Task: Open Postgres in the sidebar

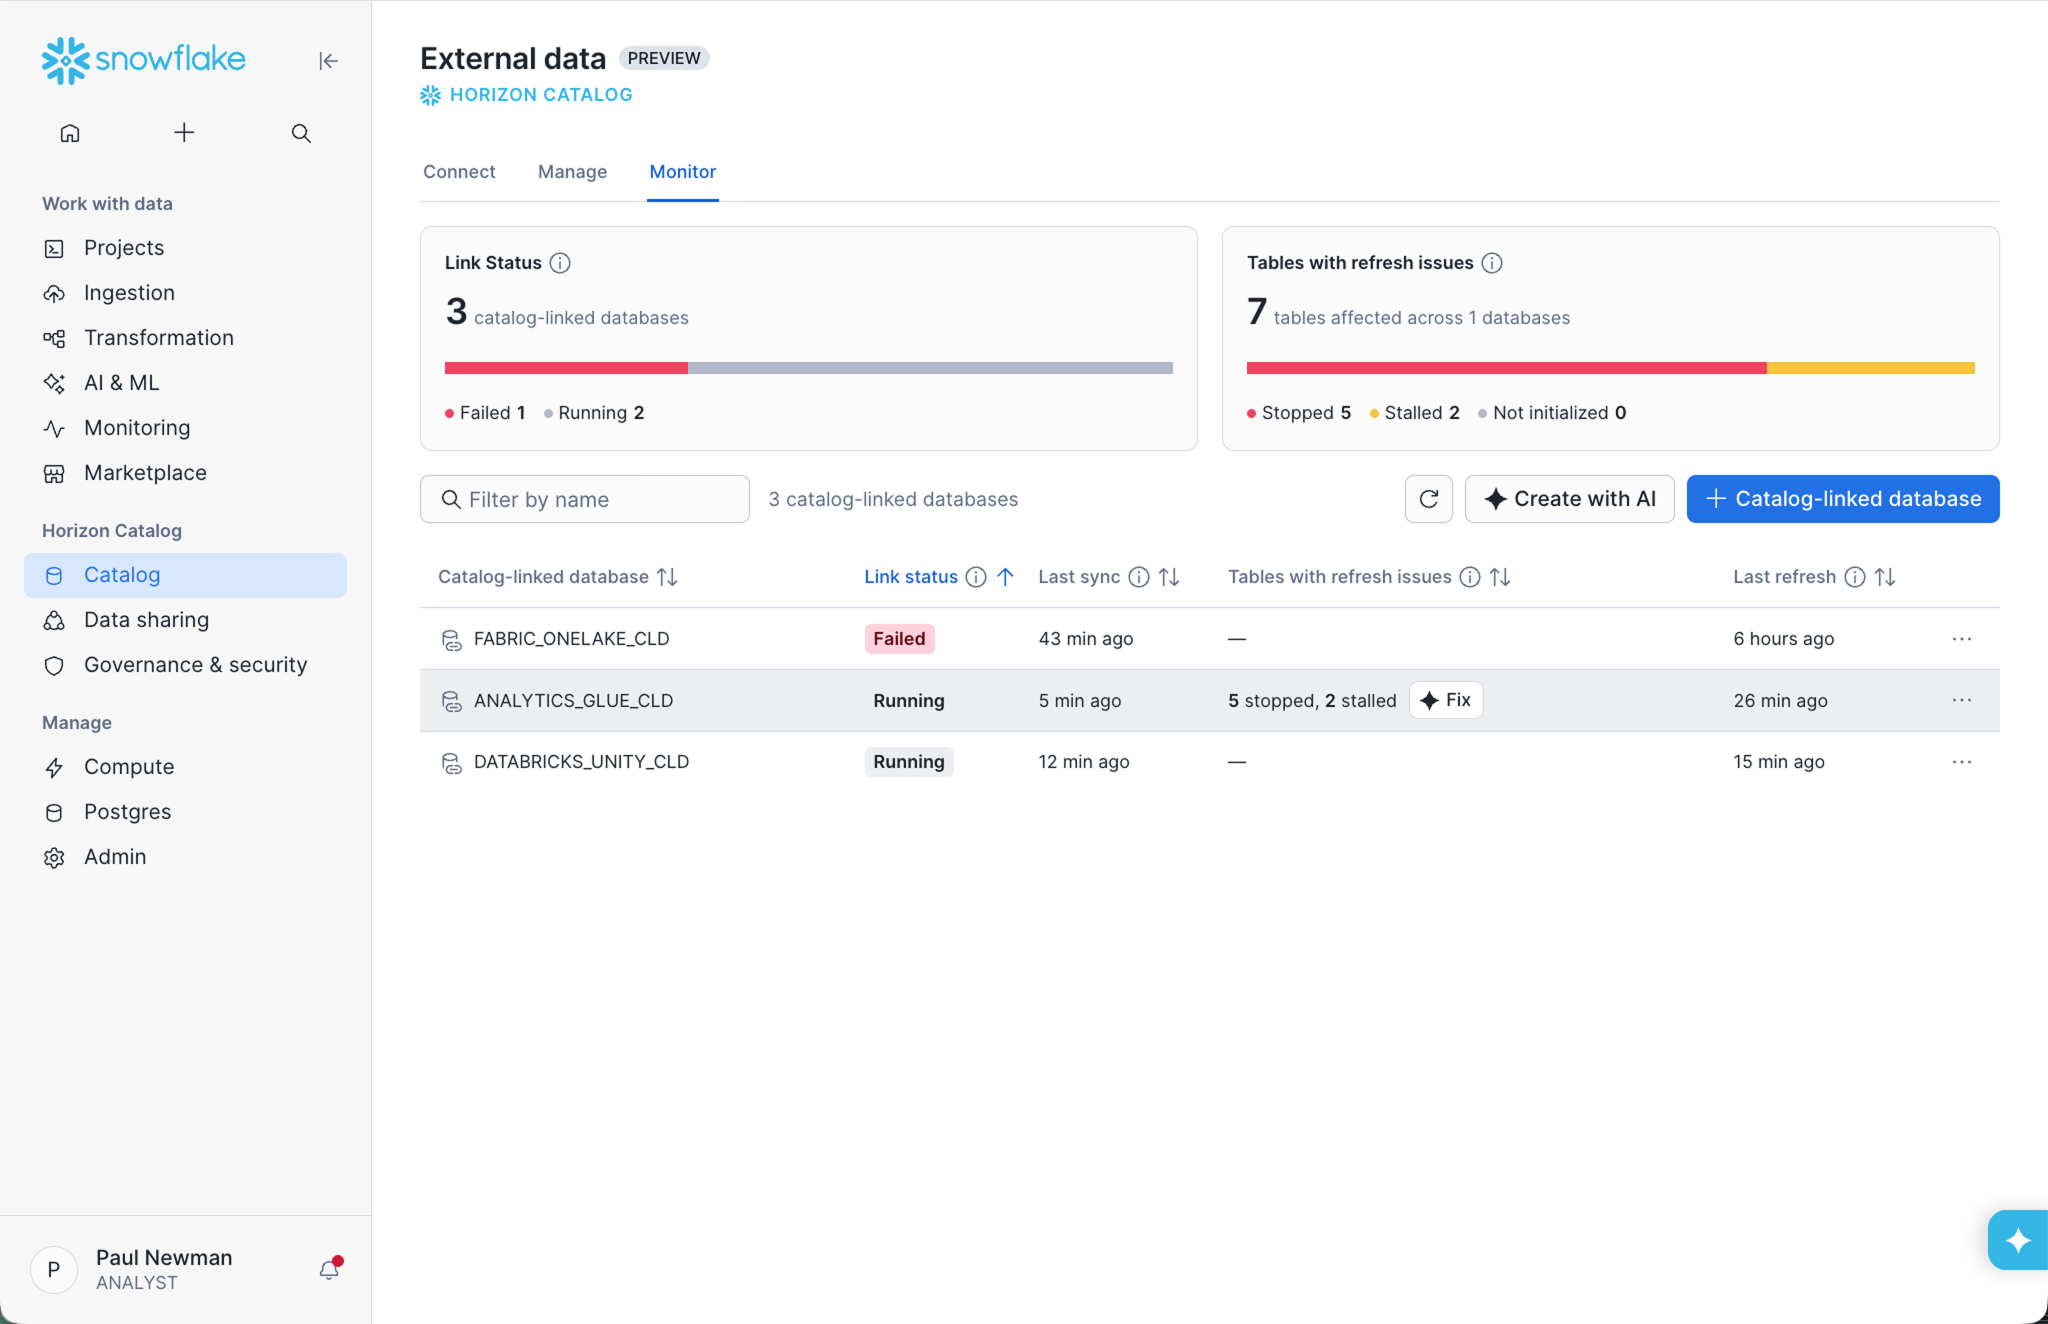Action: tap(185, 812)
